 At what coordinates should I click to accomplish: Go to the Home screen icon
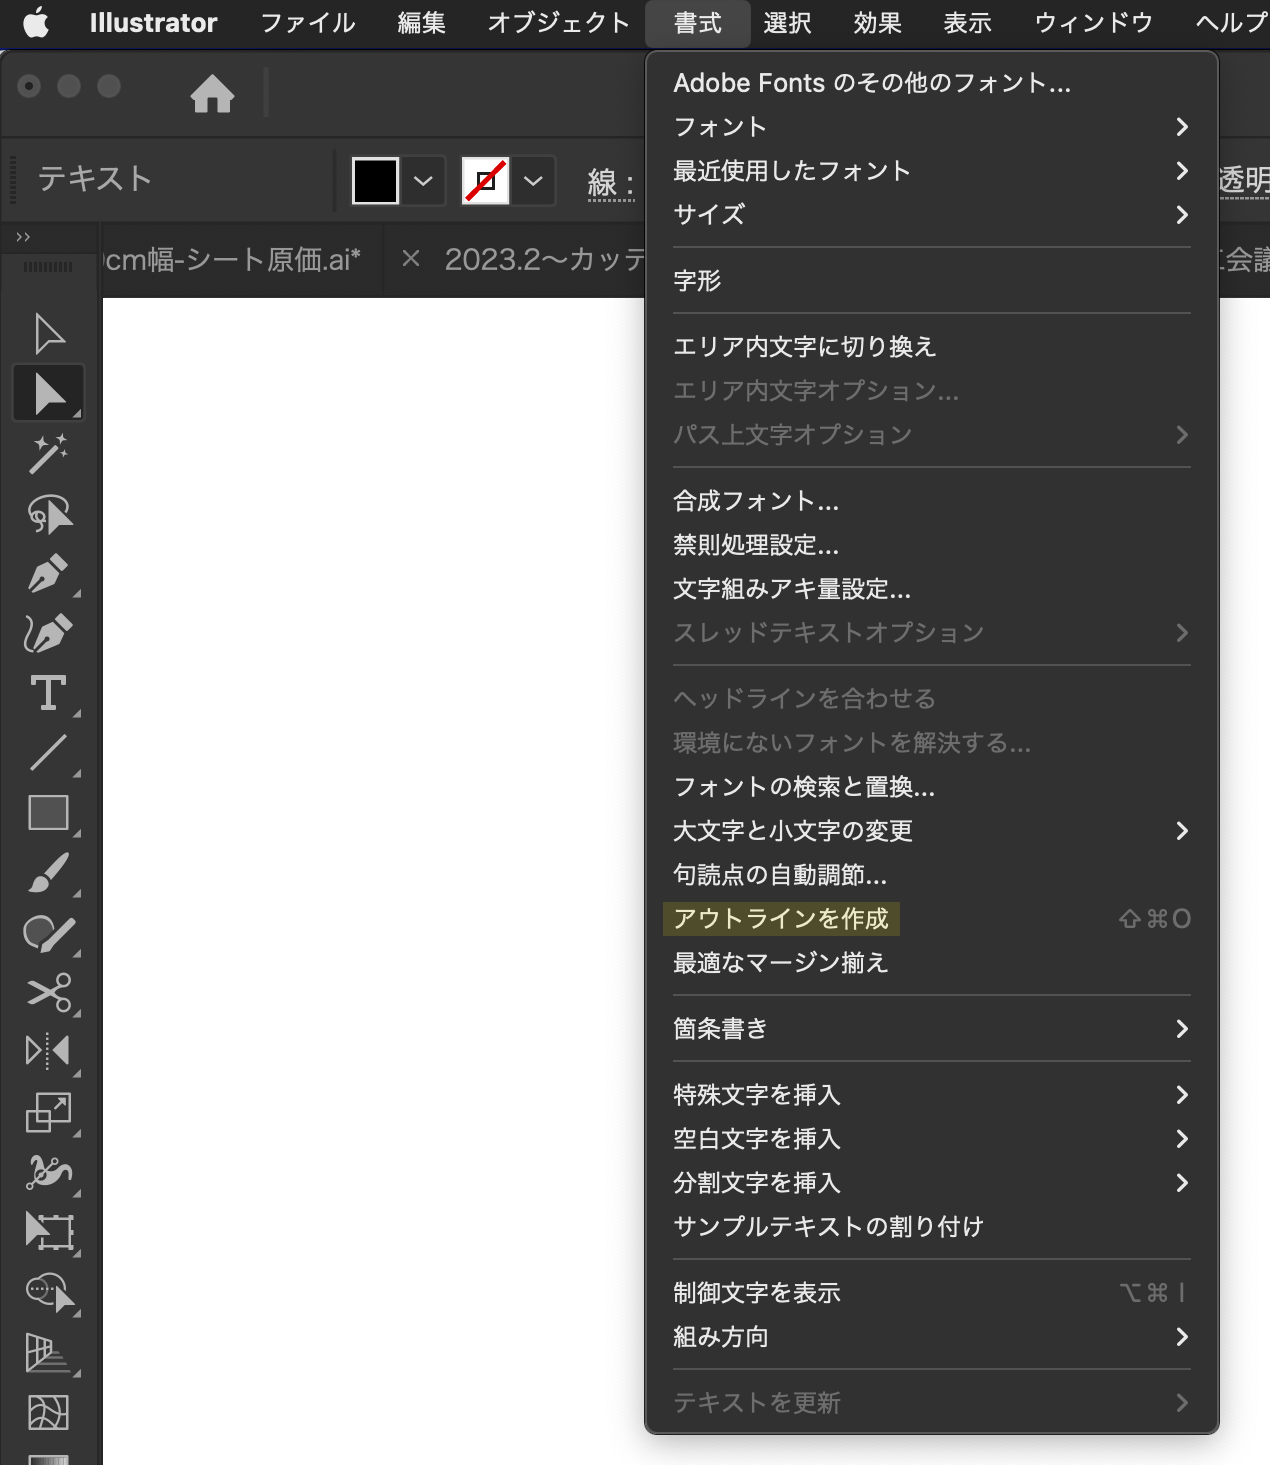(x=212, y=94)
